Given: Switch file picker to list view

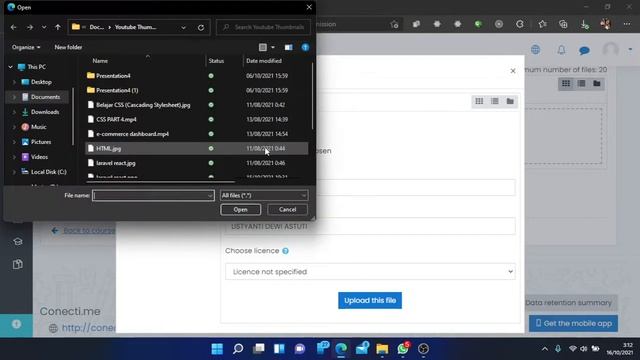Looking at the screenshot, I should click(x=495, y=101).
